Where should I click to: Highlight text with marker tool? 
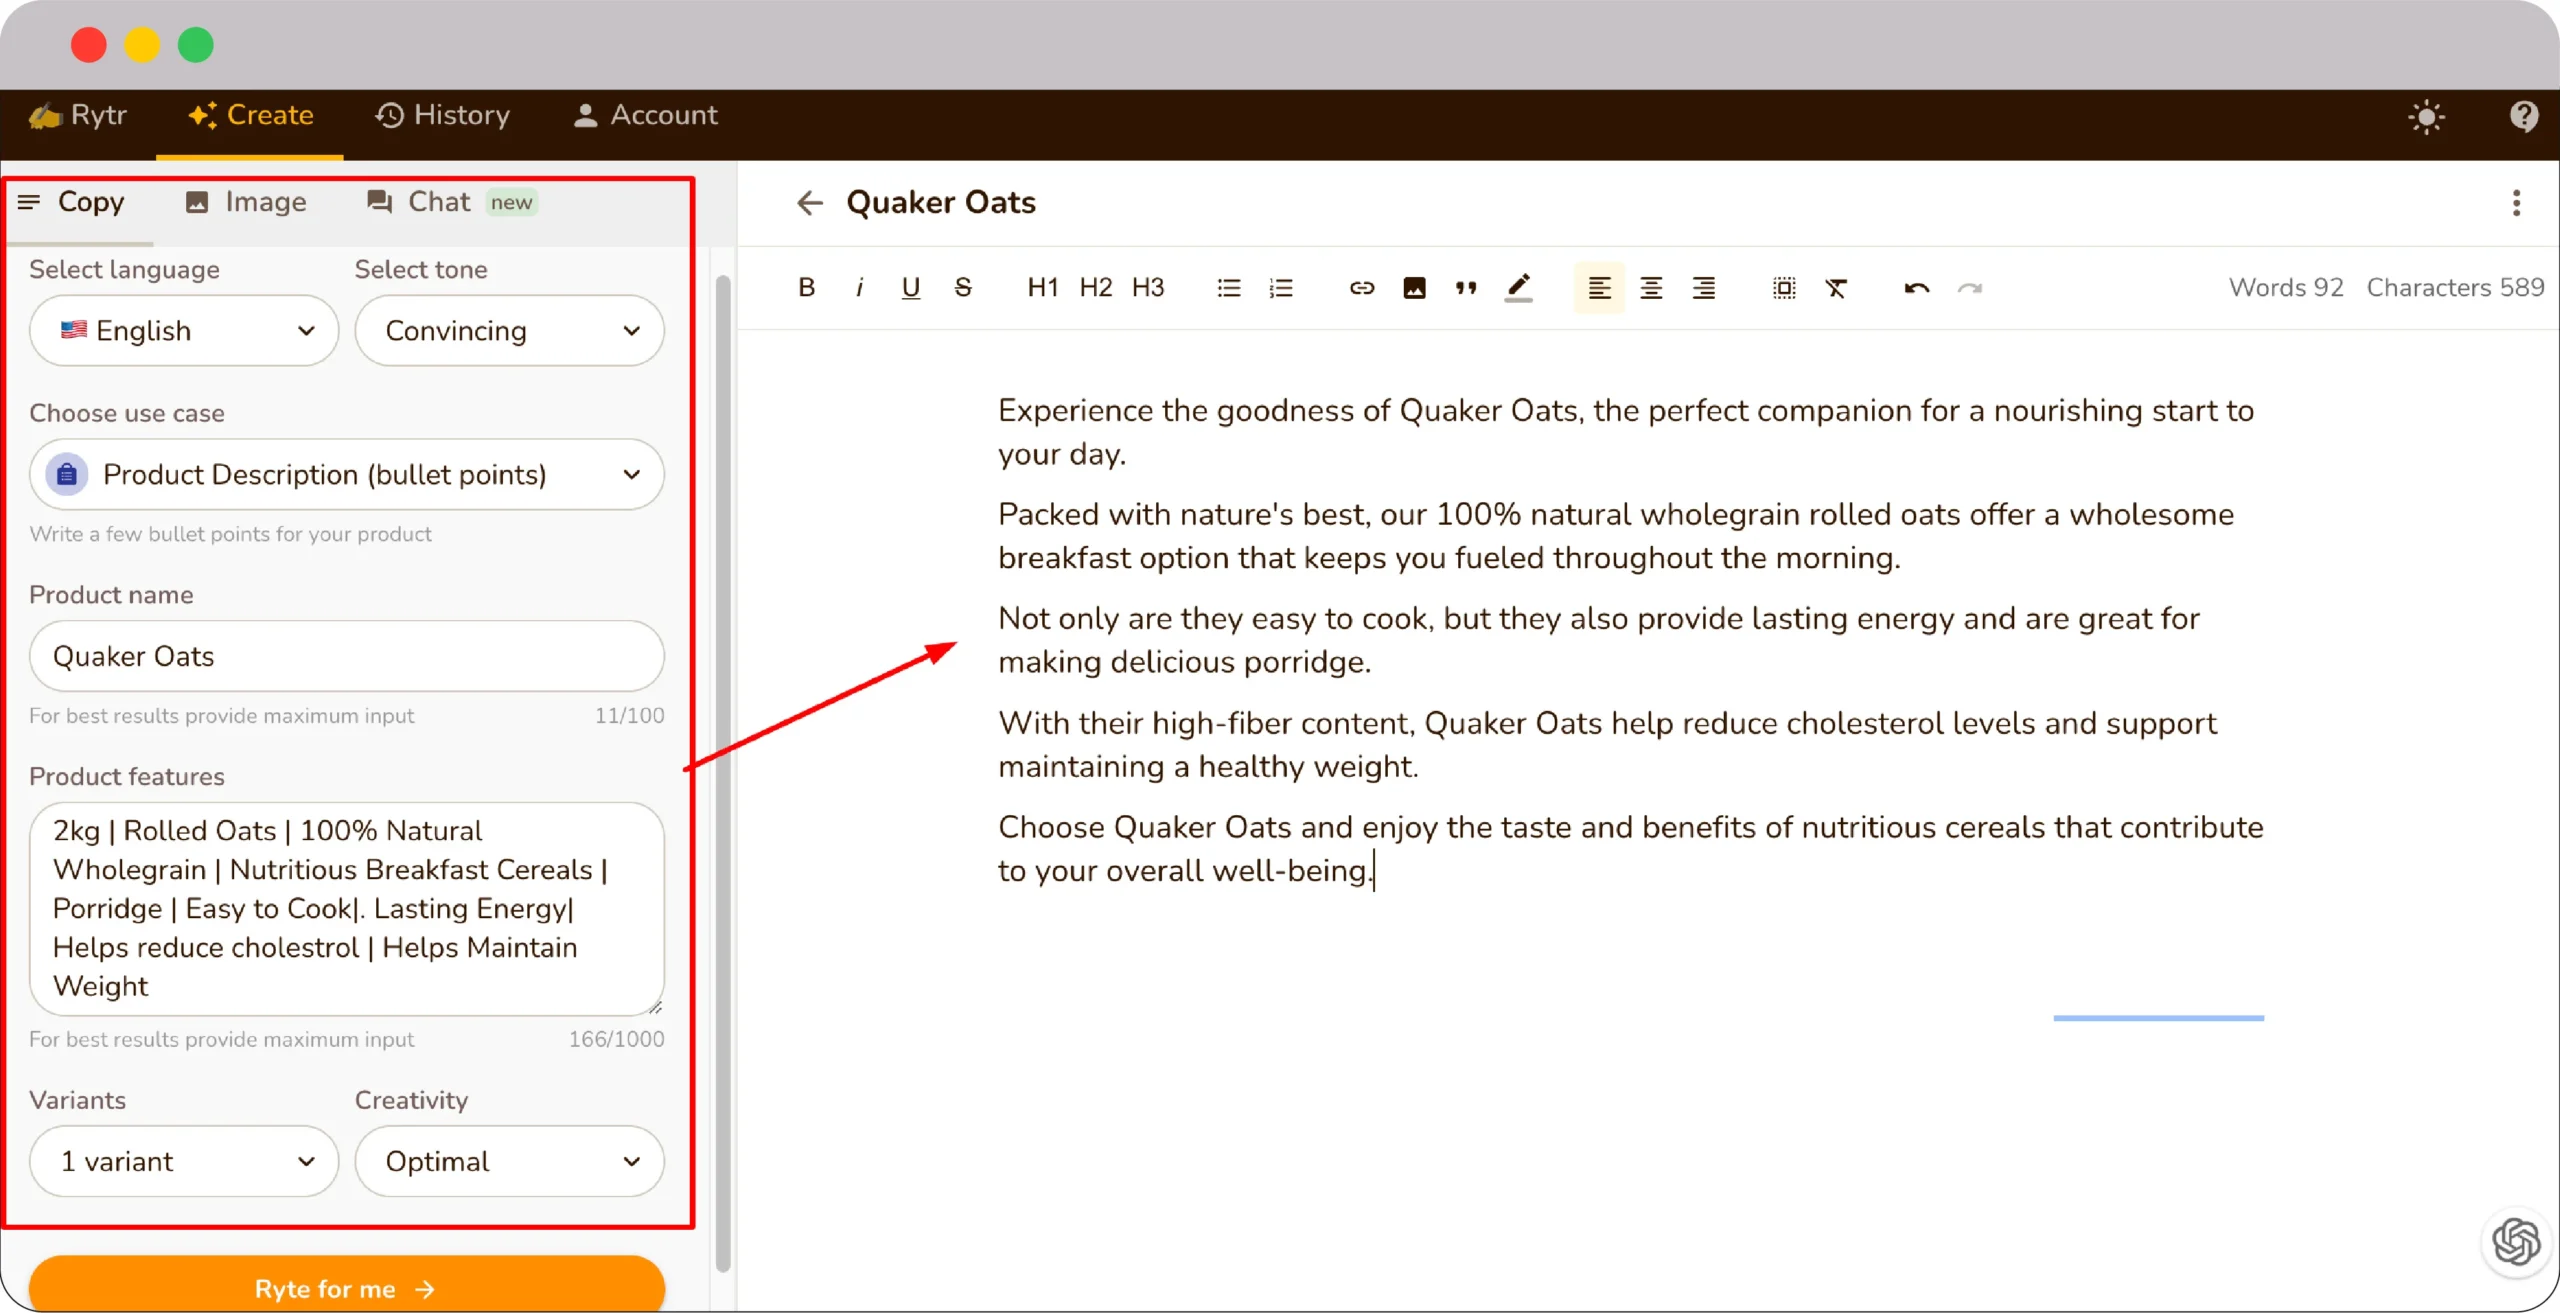[1518, 288]
